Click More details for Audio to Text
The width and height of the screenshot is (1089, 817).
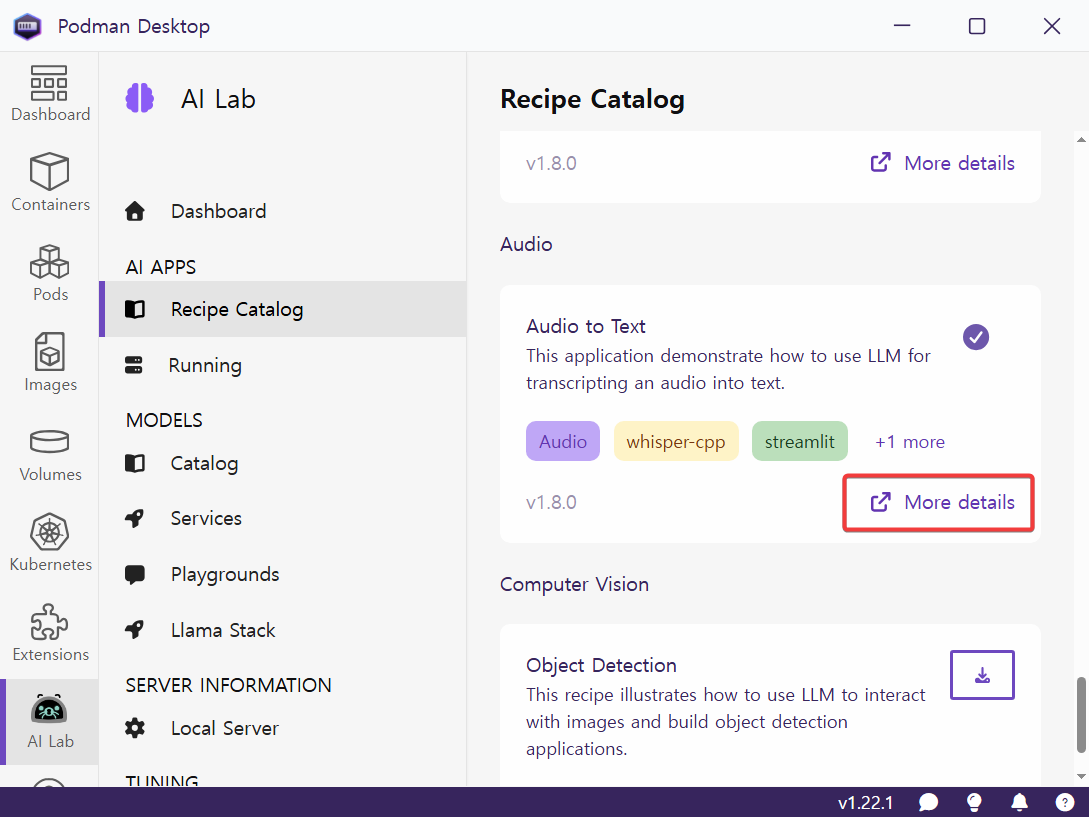click(941, 502)
